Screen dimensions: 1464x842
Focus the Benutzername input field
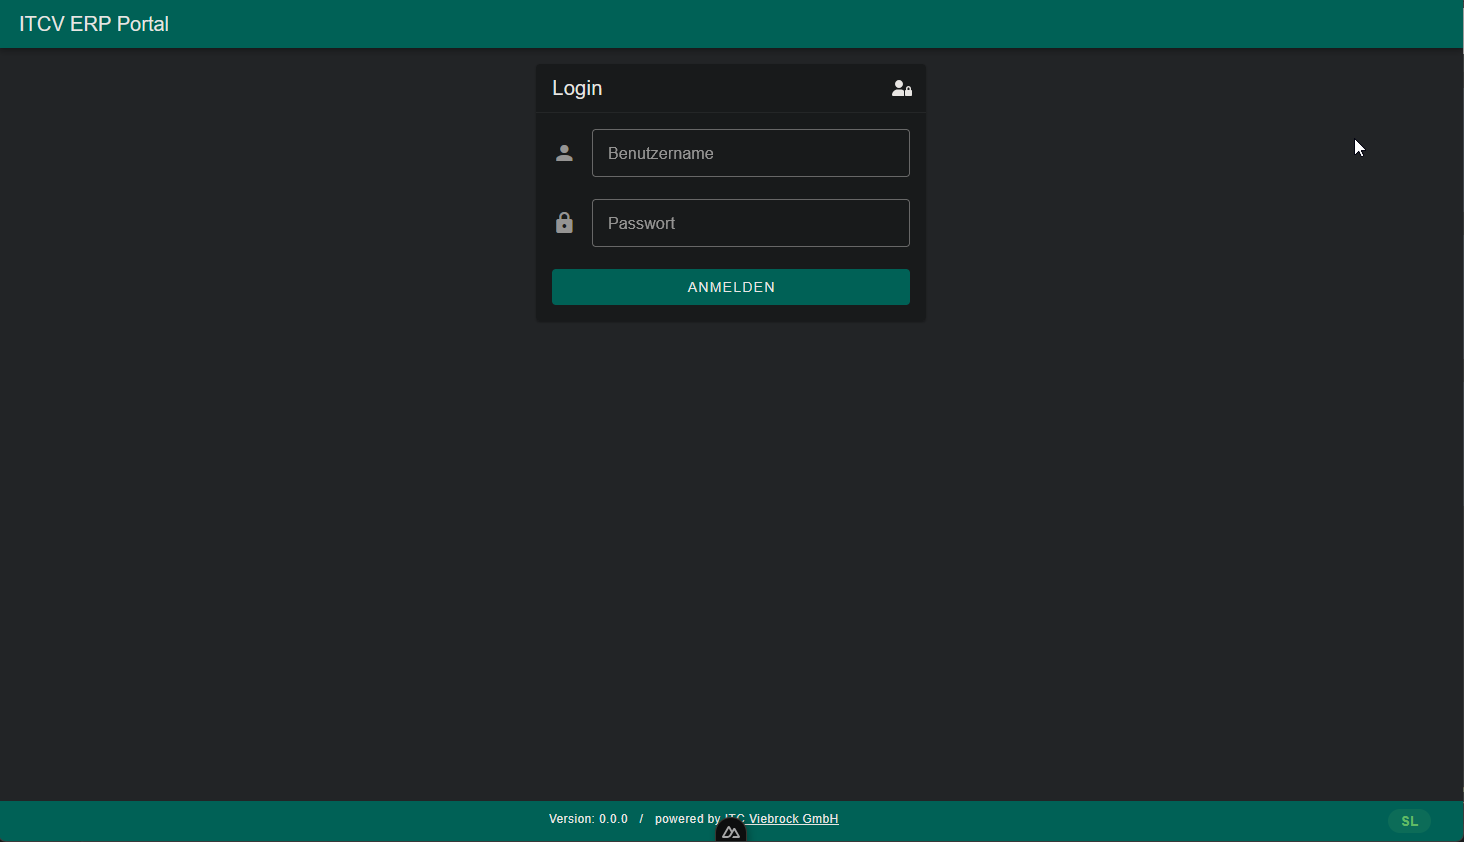tap(750, 153)
